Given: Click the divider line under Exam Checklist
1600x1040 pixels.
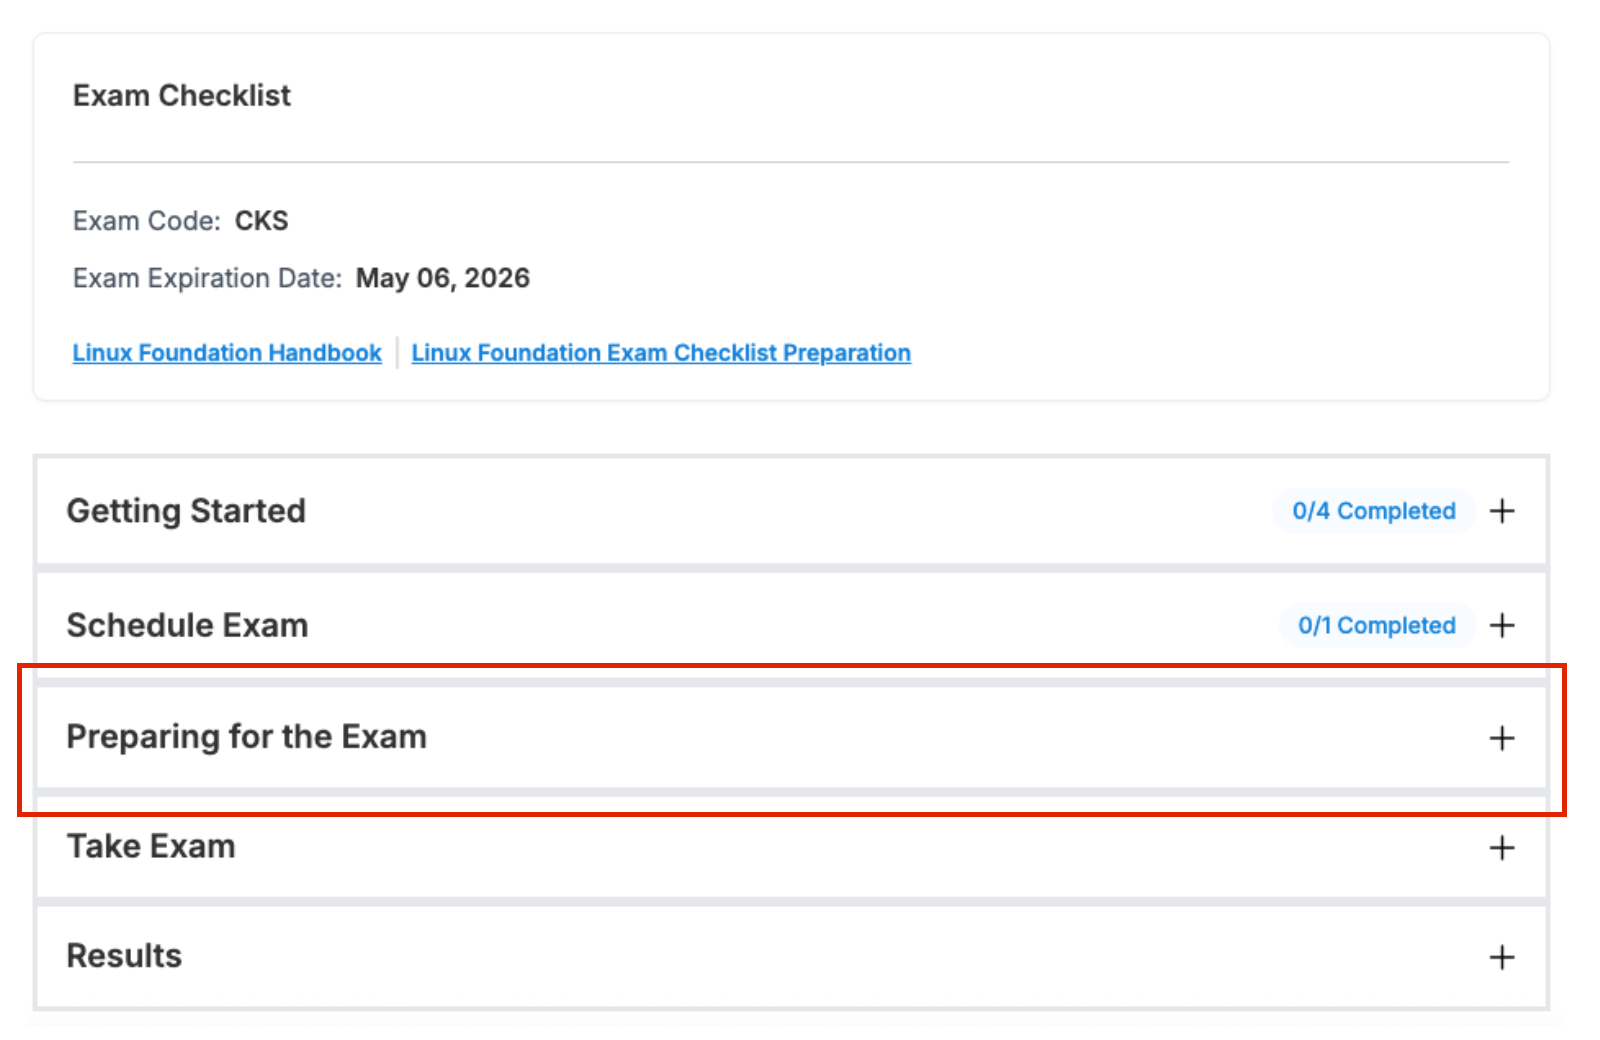Looking at the screenshot, I should [x=790, y=161].
